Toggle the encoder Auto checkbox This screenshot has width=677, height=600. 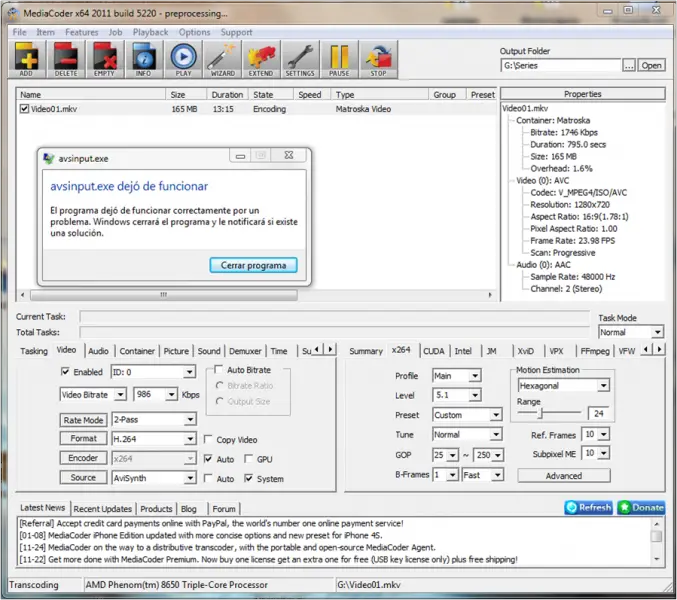click(208, 458)
